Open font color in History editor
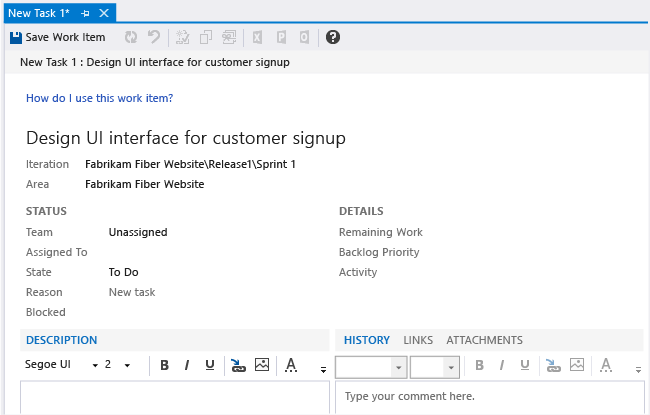This screenshot has width=650, height=415. pos(606,365)
